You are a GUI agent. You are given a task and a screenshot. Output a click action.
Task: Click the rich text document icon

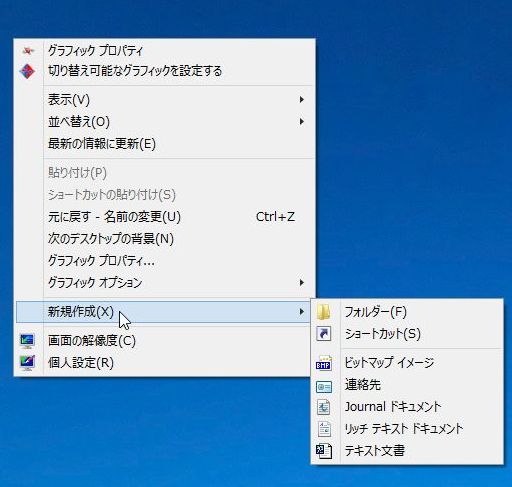pos(324,429)
